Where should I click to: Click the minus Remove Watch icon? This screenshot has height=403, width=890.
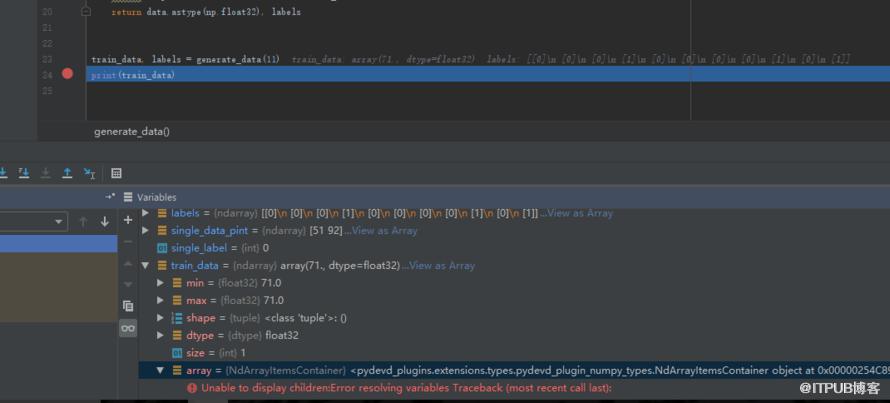click(x=128, y=242)
